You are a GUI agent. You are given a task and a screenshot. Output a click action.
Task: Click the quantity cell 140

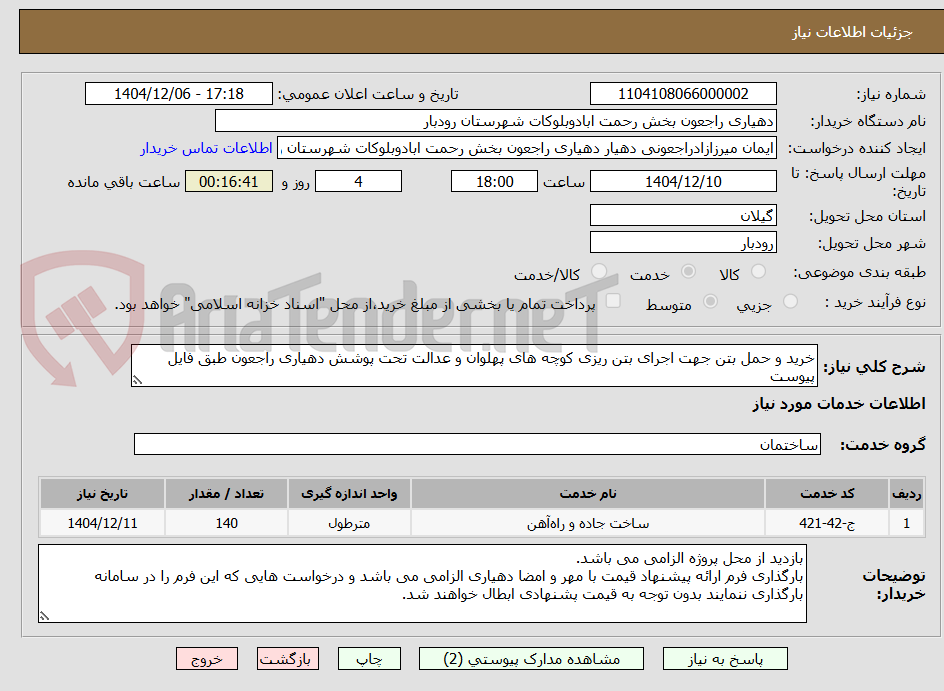(x=226, y=523)
